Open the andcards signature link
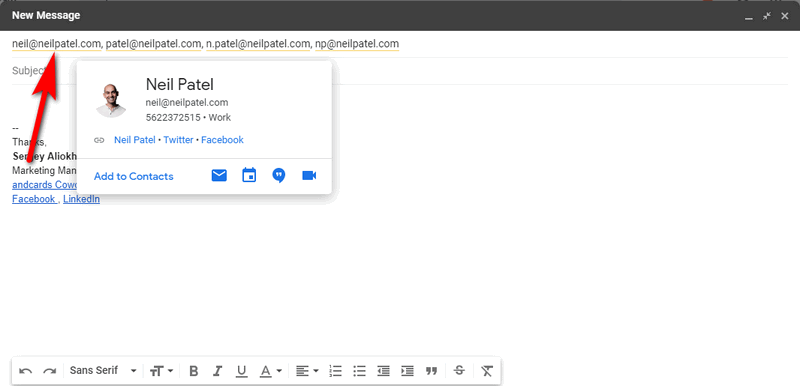The width and height of the screenshot is (800, 386). click(x=44, y=185)
